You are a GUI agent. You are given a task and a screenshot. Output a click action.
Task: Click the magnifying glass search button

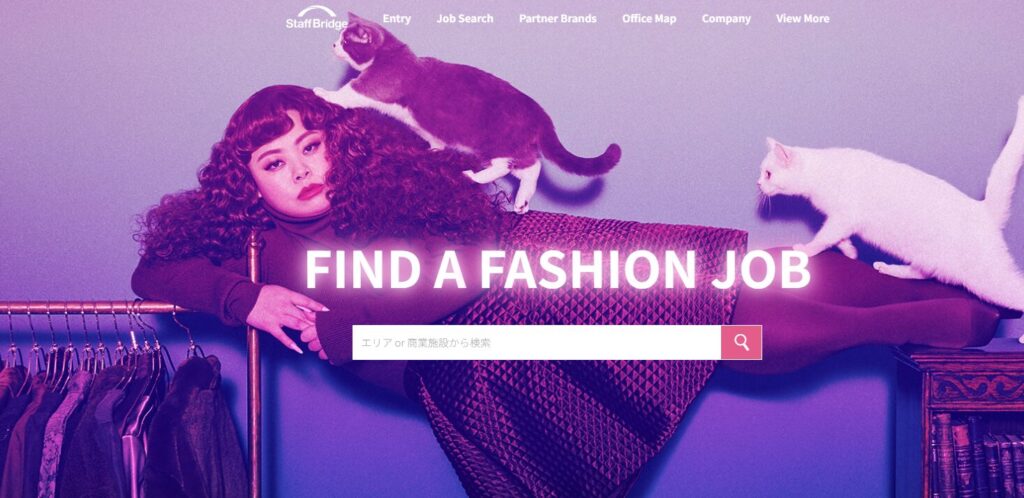coord(741,342)
